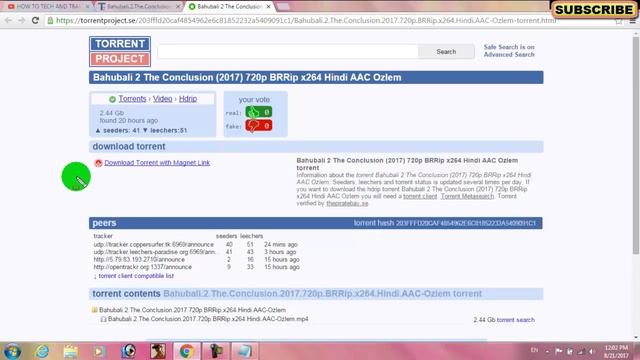640x360 pixels.
Task: Click the red magnet link icon
Action: coord(98,163)
